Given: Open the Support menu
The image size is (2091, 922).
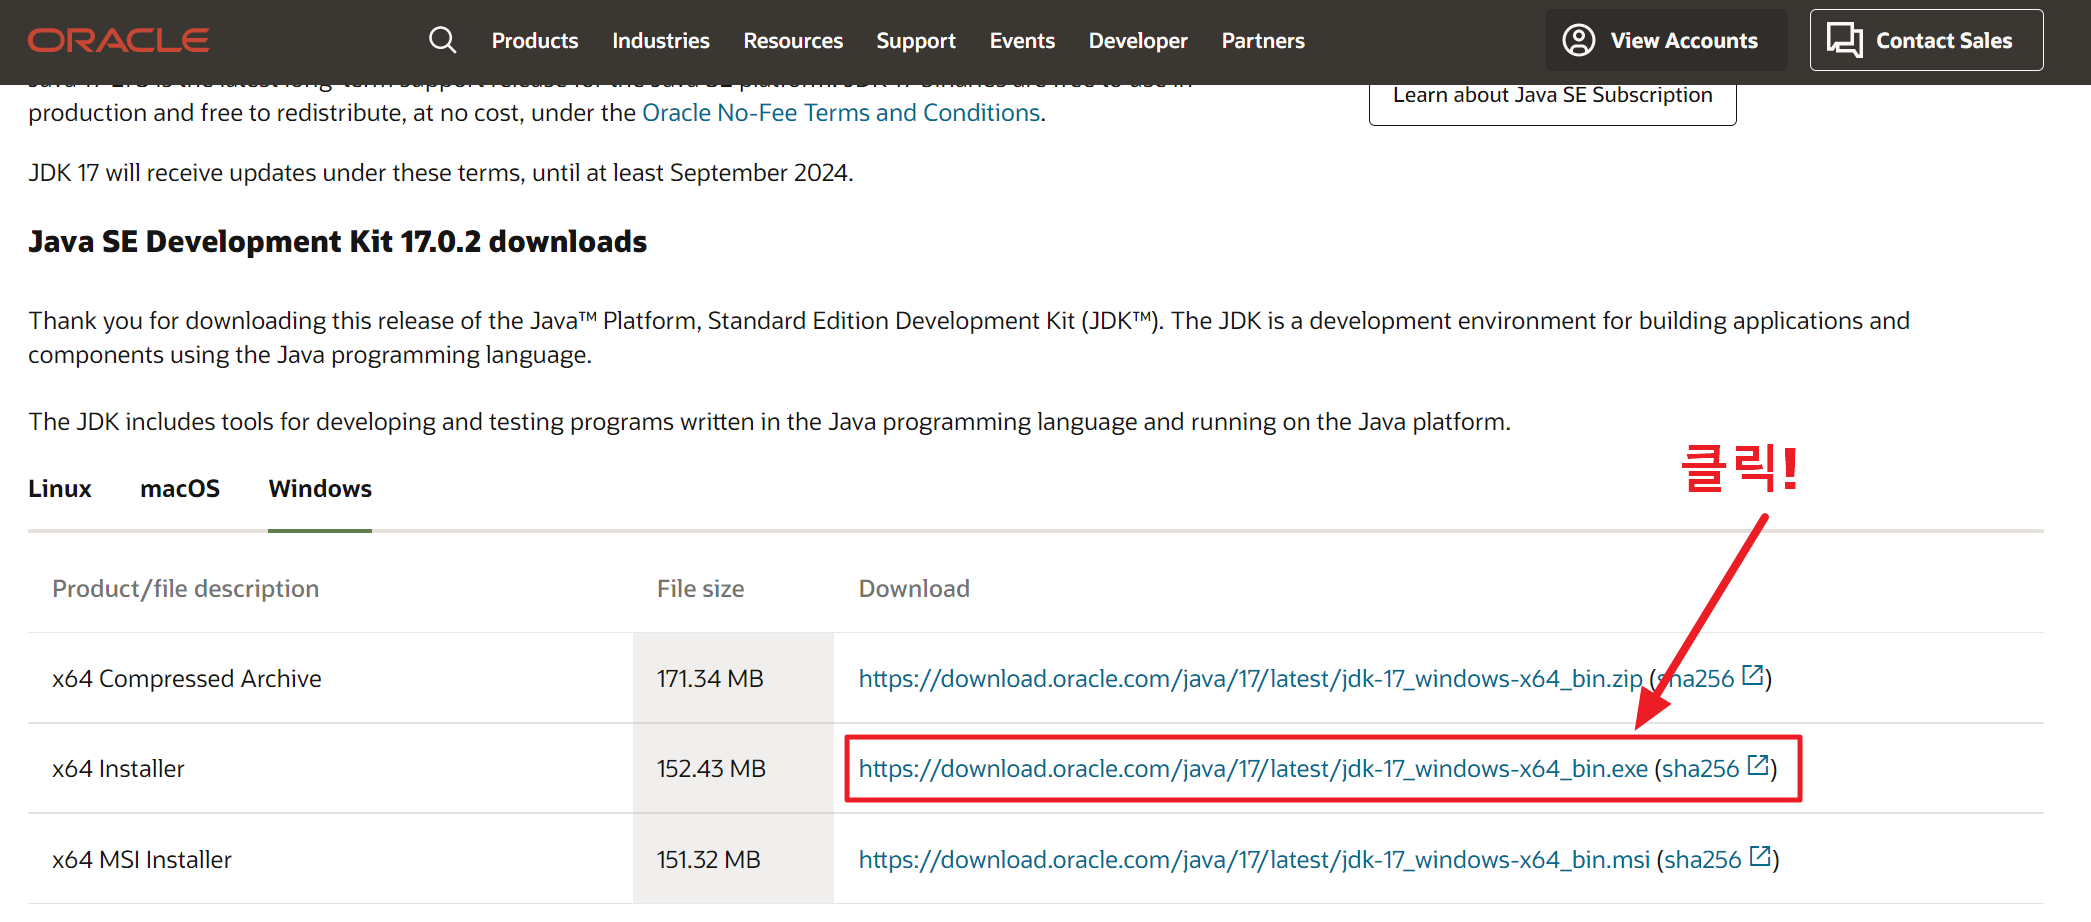Looking at the screenshot, I should pos(916,41).
